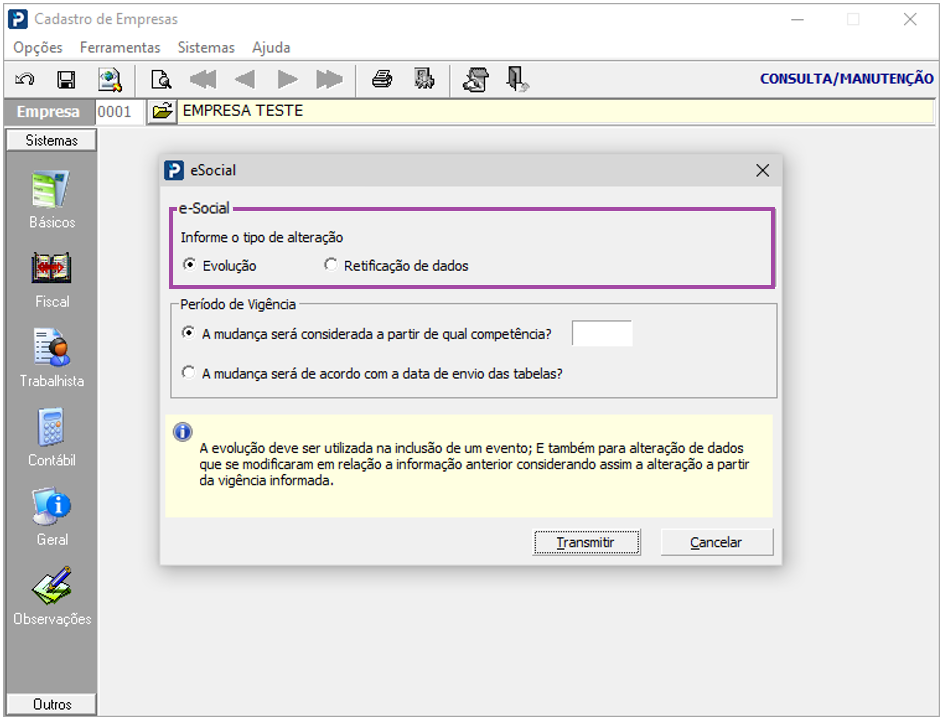Click the undo arrow toolbar icon
Screen dimensions: 944x720
25,79
